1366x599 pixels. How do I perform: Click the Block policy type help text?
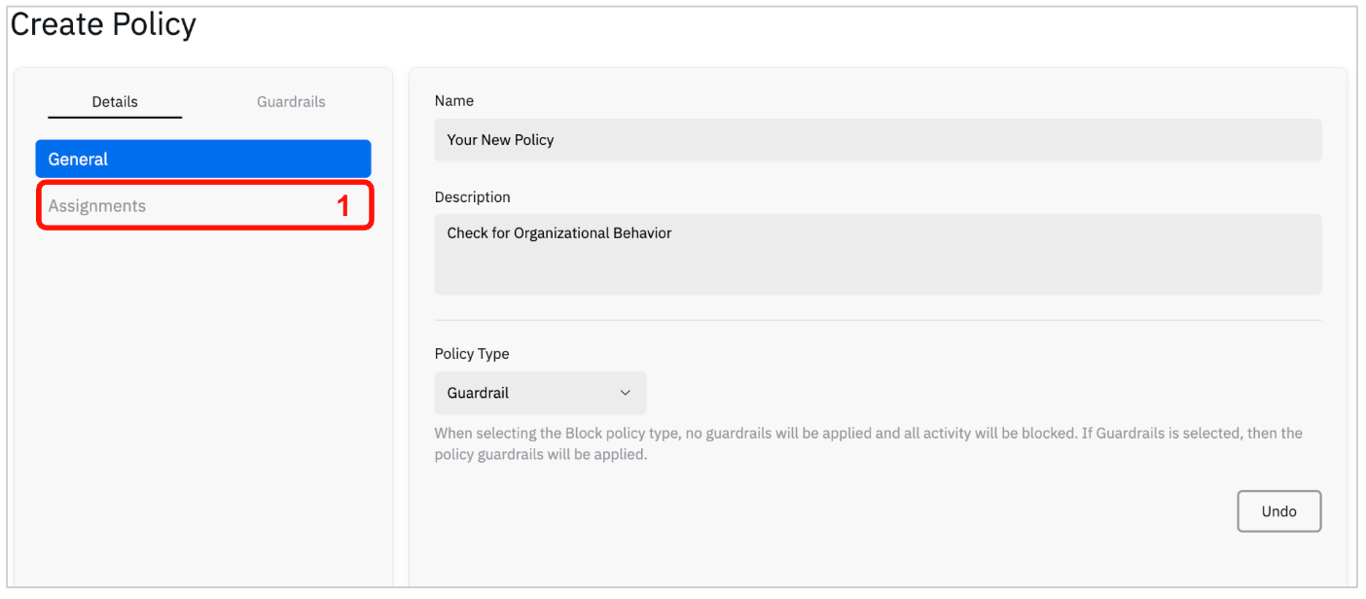[868, 444]
